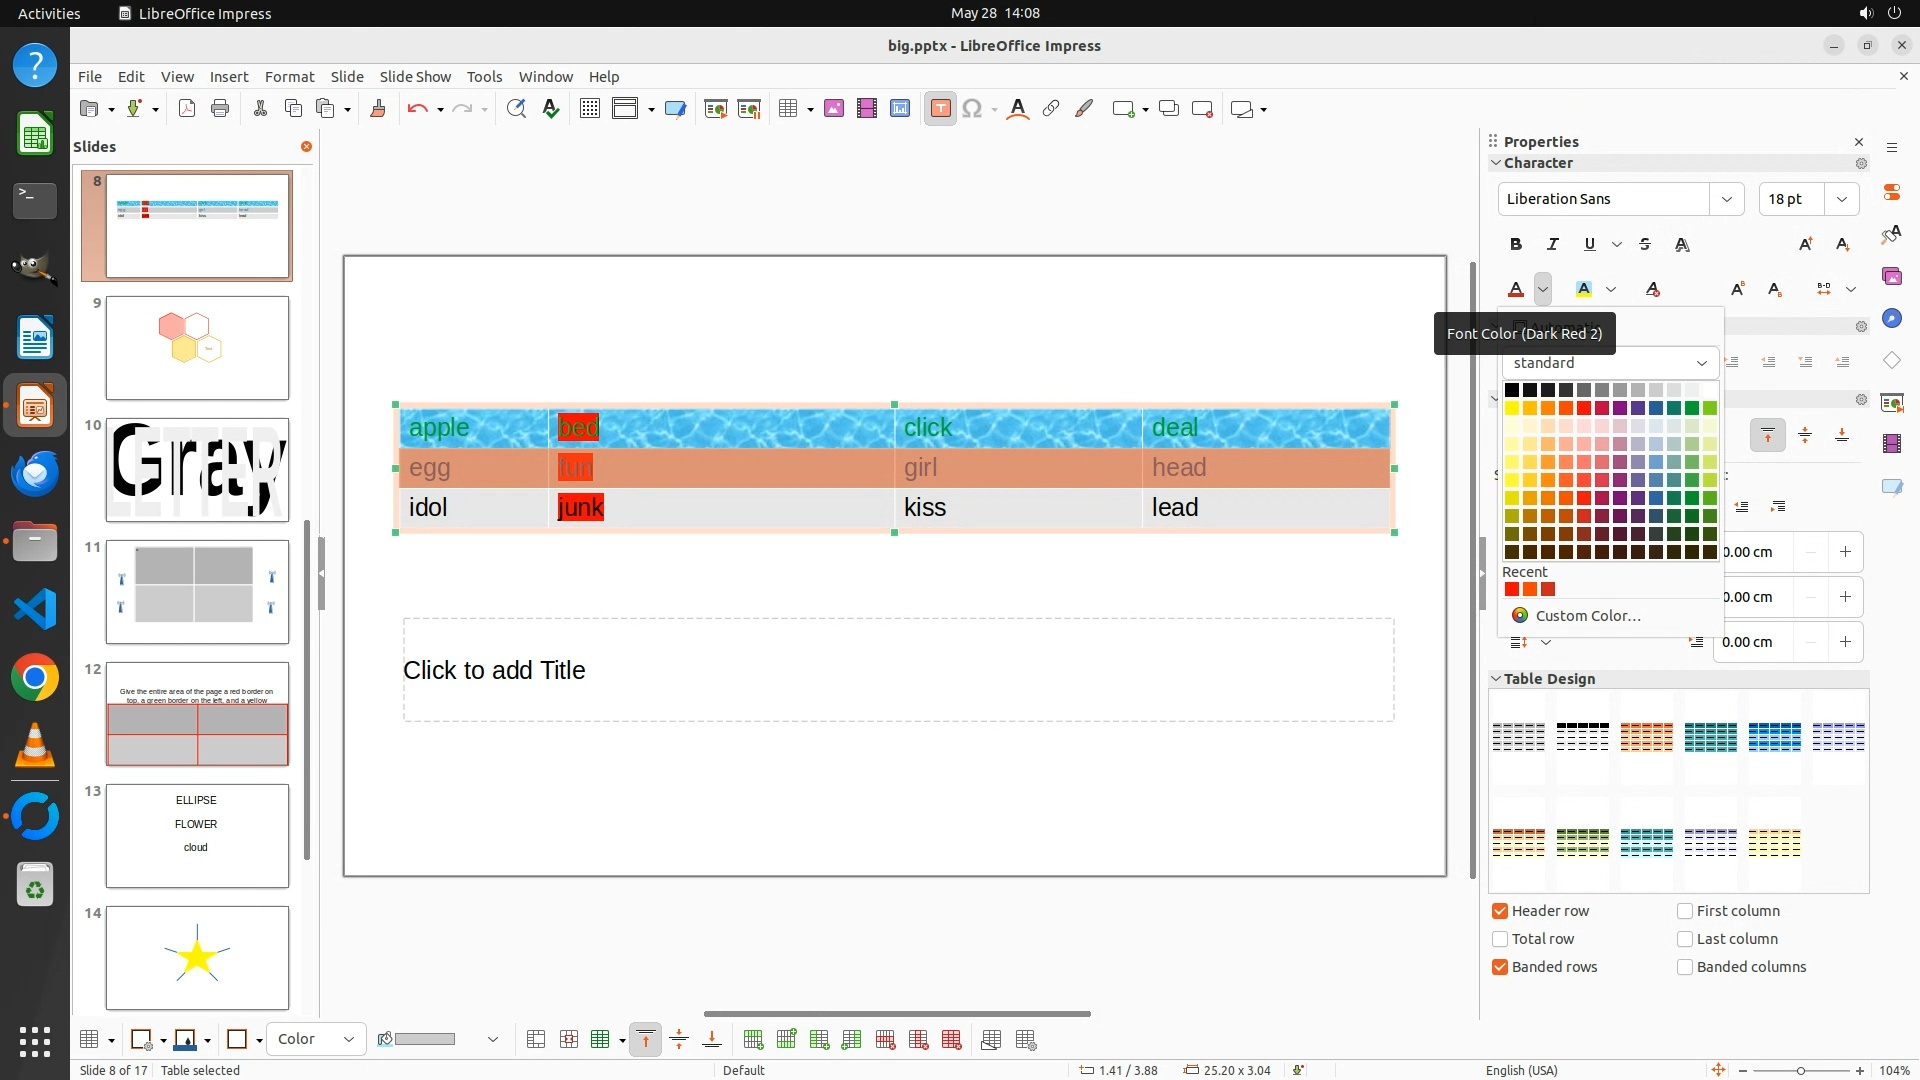Open Thunderbird from the Ubuntu dock
Viewport: 1920px width, 1080px height.
click(35, 472)
